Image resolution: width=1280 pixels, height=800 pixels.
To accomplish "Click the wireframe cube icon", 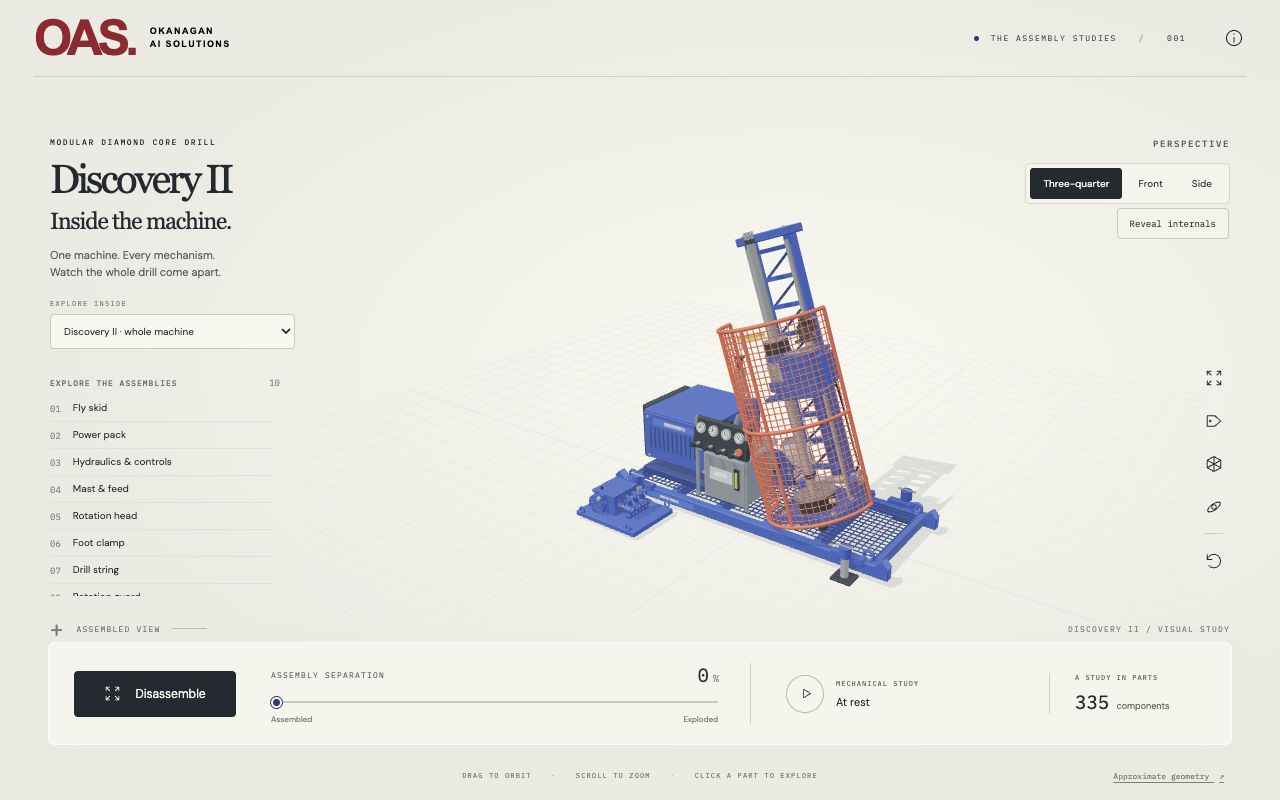I will point(1213,464).
